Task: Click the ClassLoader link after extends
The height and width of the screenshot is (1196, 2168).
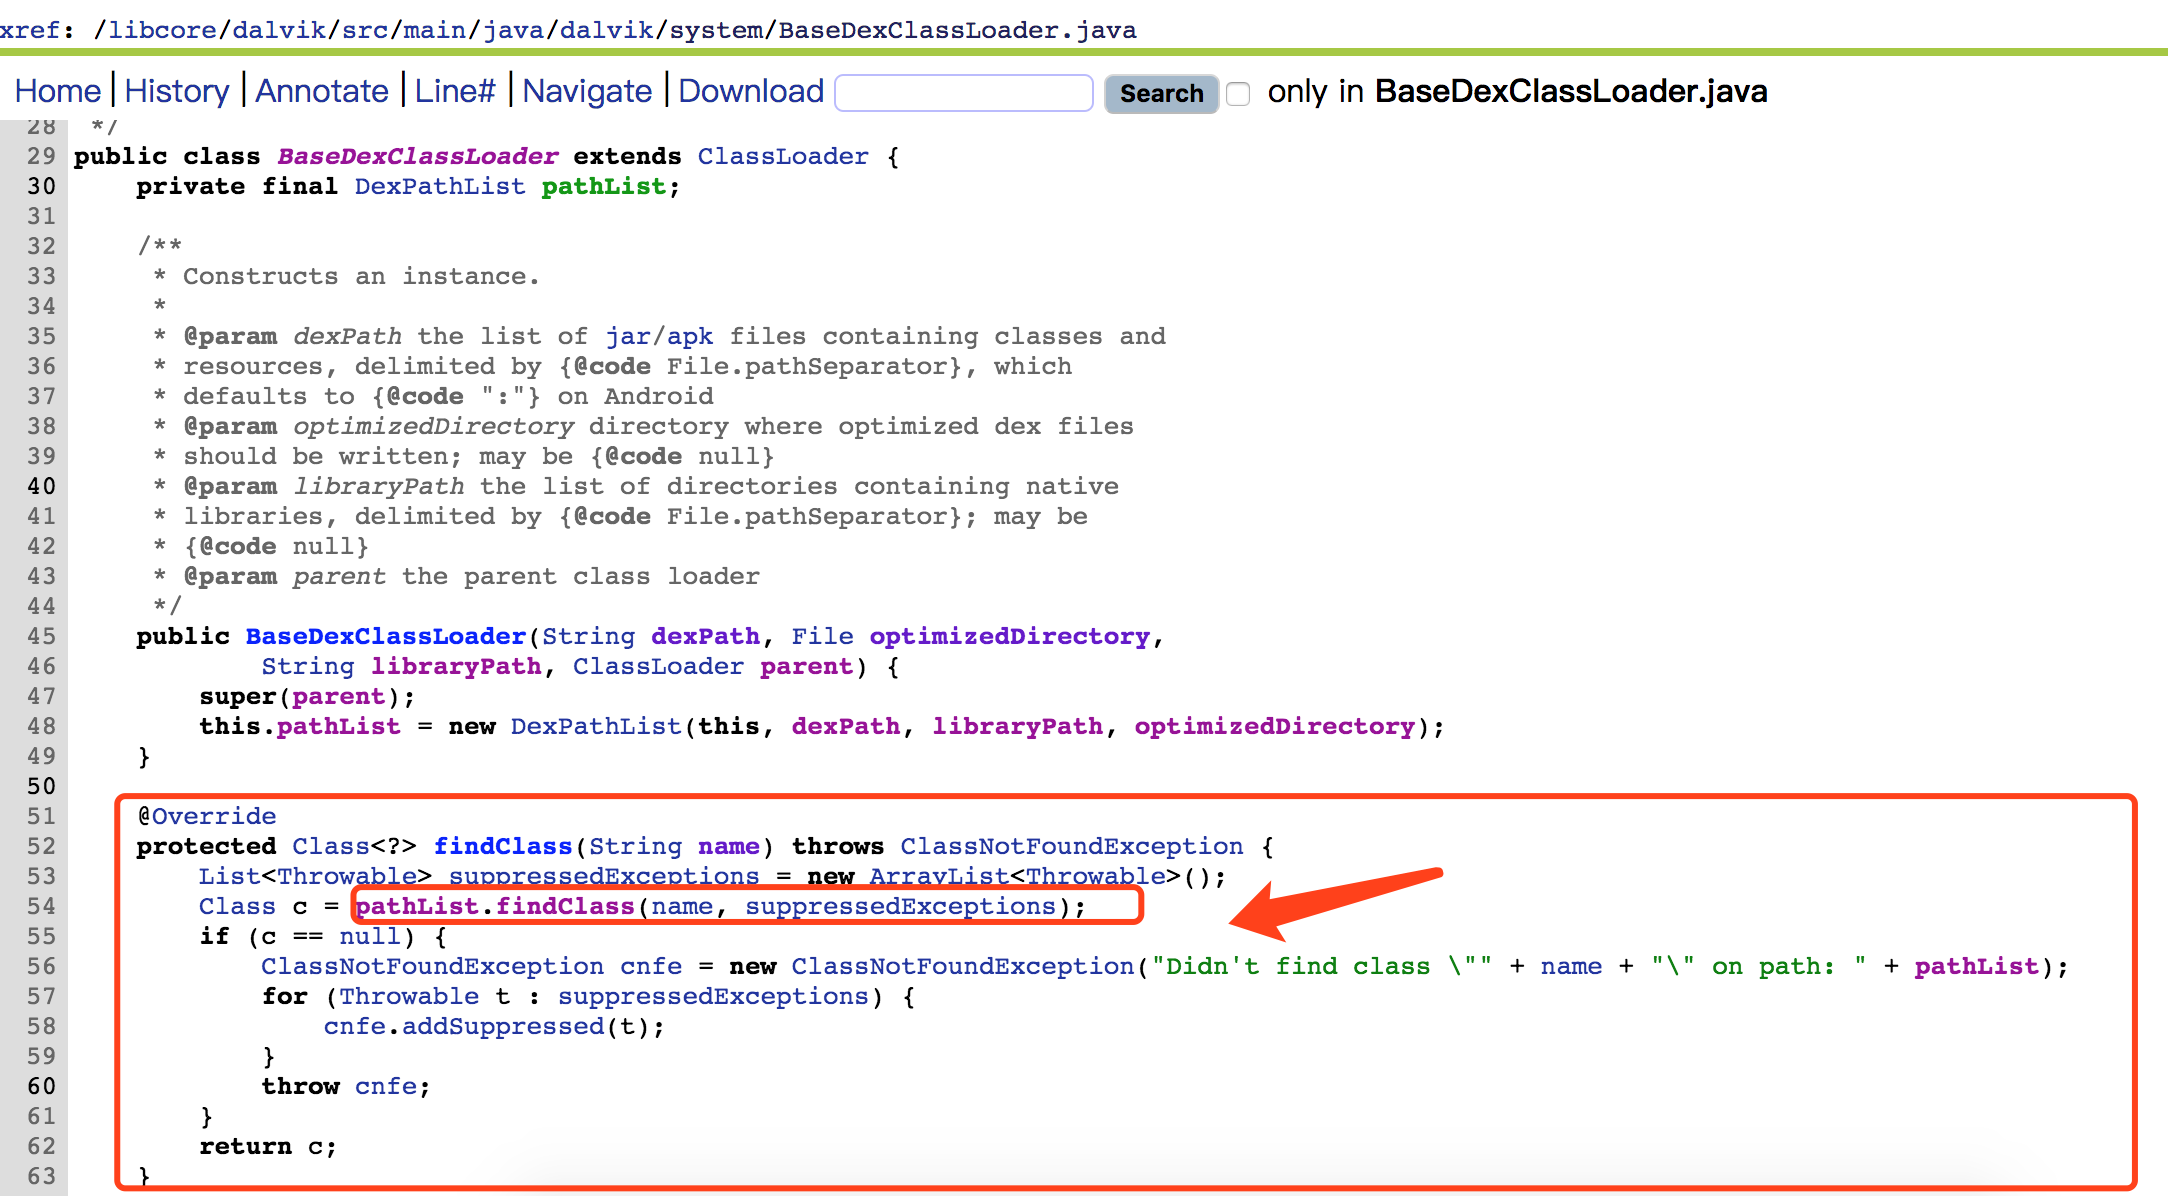Action: click(782, 157)
